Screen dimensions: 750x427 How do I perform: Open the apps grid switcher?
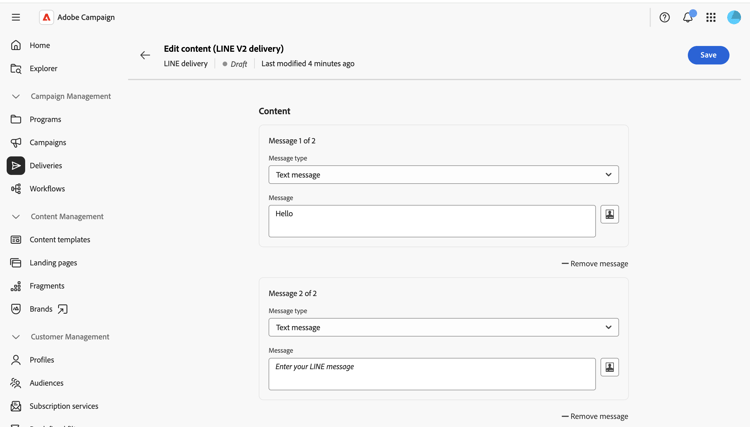click(711, 17)
